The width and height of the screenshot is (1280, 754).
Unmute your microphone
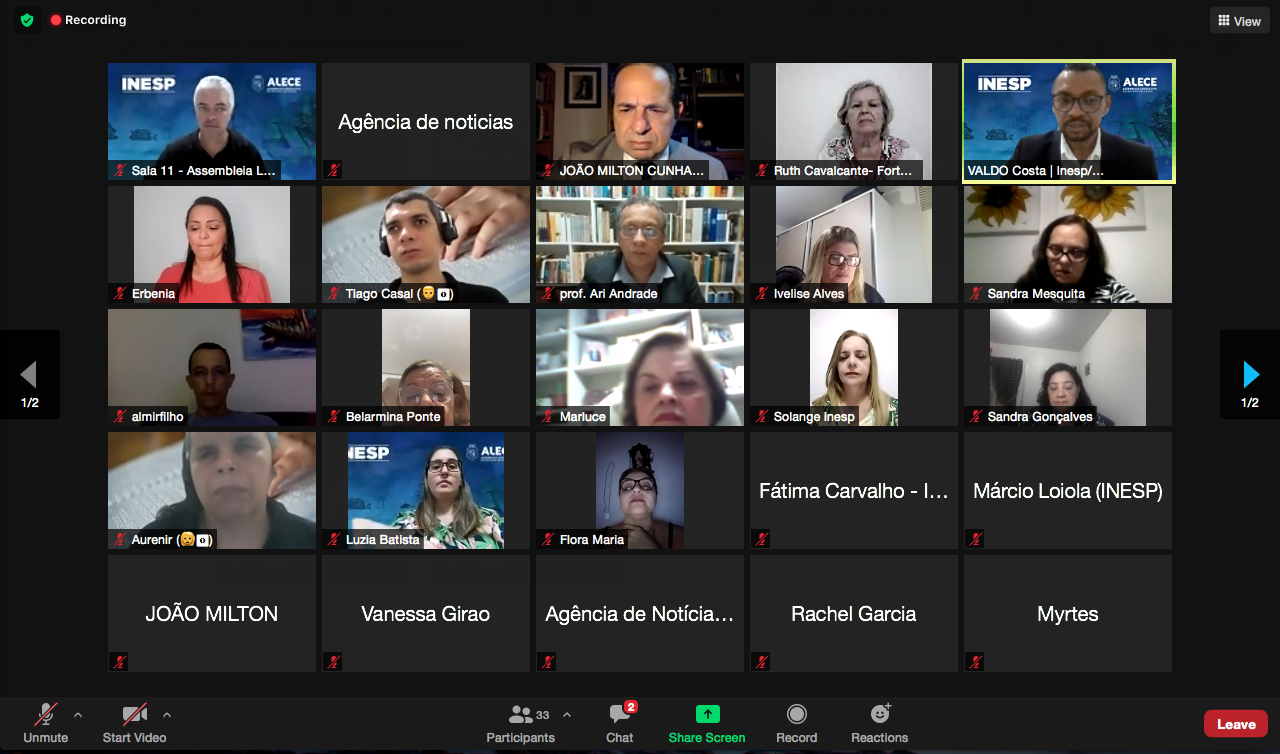coord(46,724)
